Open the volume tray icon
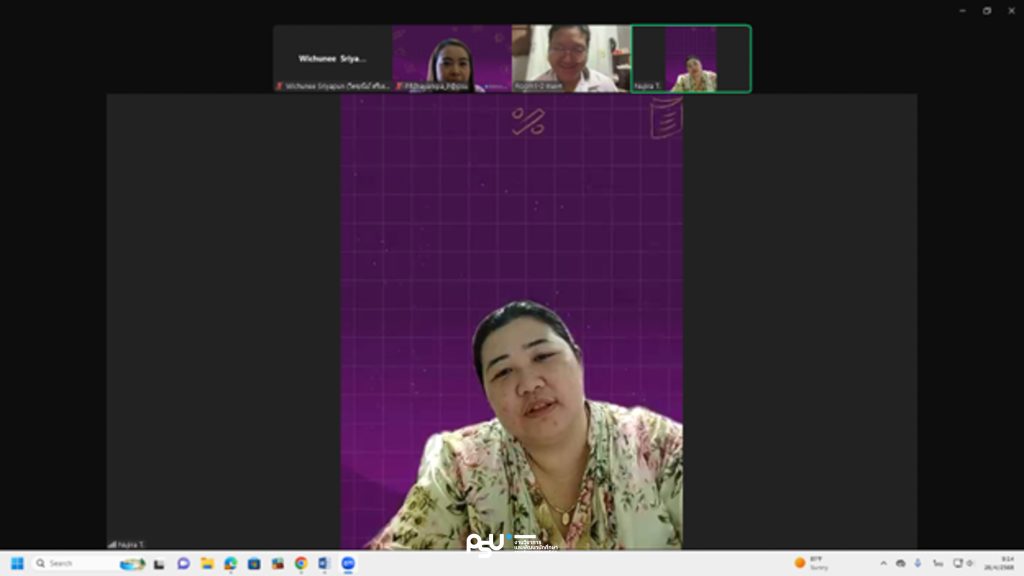The height and width of the screenshot is (576, 1024). pyautogui.click(x=970, y=563)
